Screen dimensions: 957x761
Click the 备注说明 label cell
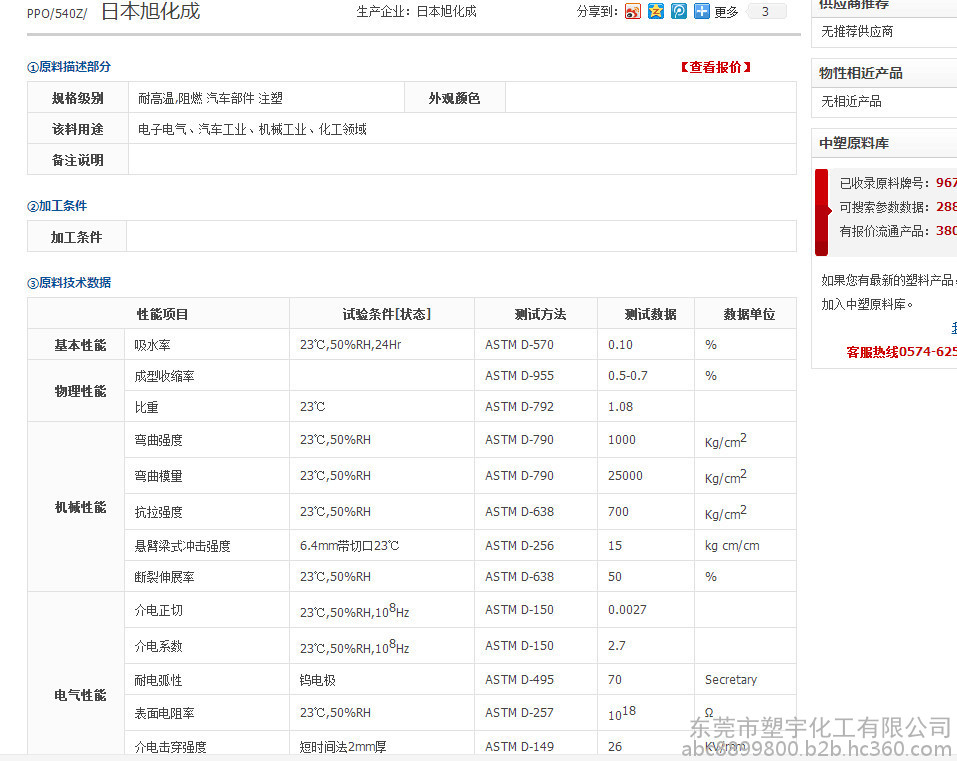pyautogui.click(x=78, y=160)
